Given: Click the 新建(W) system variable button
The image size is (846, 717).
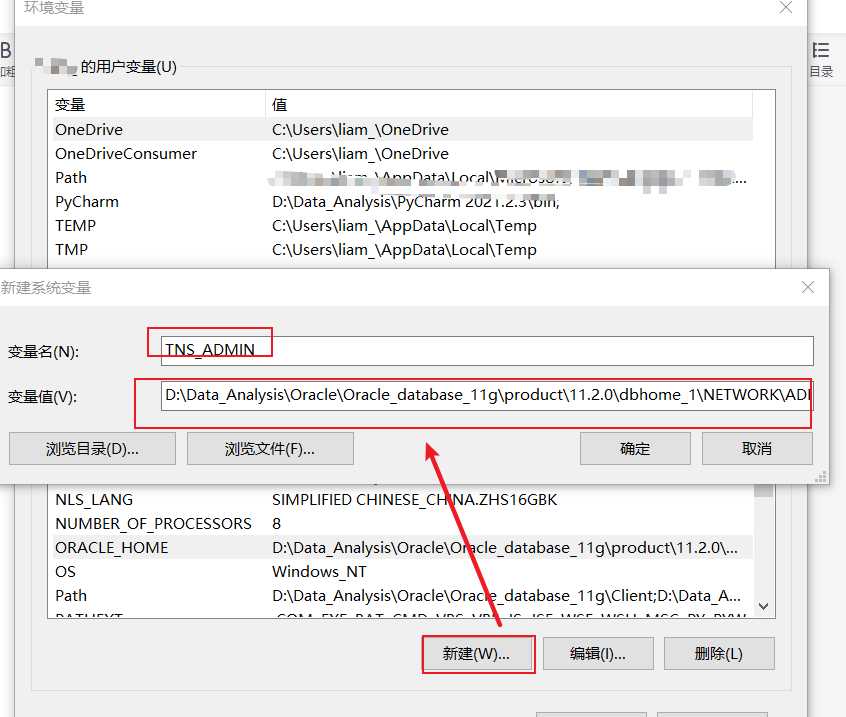Looking at the screenshot, I should (477, 654).
